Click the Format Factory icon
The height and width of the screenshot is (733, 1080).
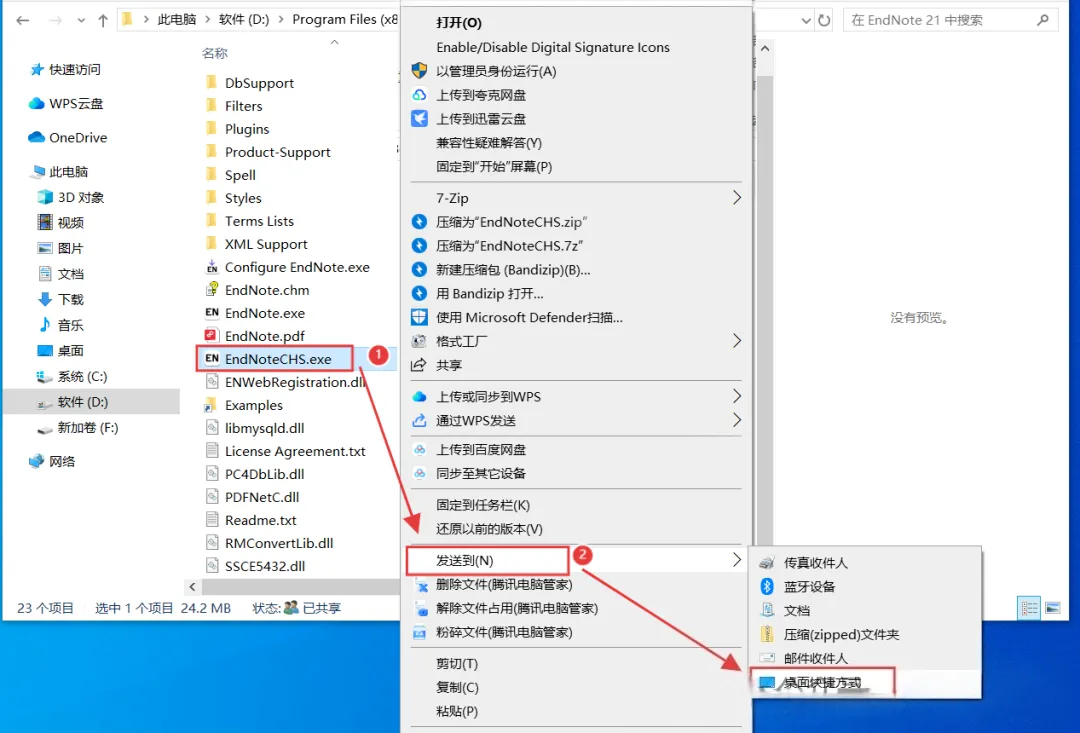click(419, 341)
